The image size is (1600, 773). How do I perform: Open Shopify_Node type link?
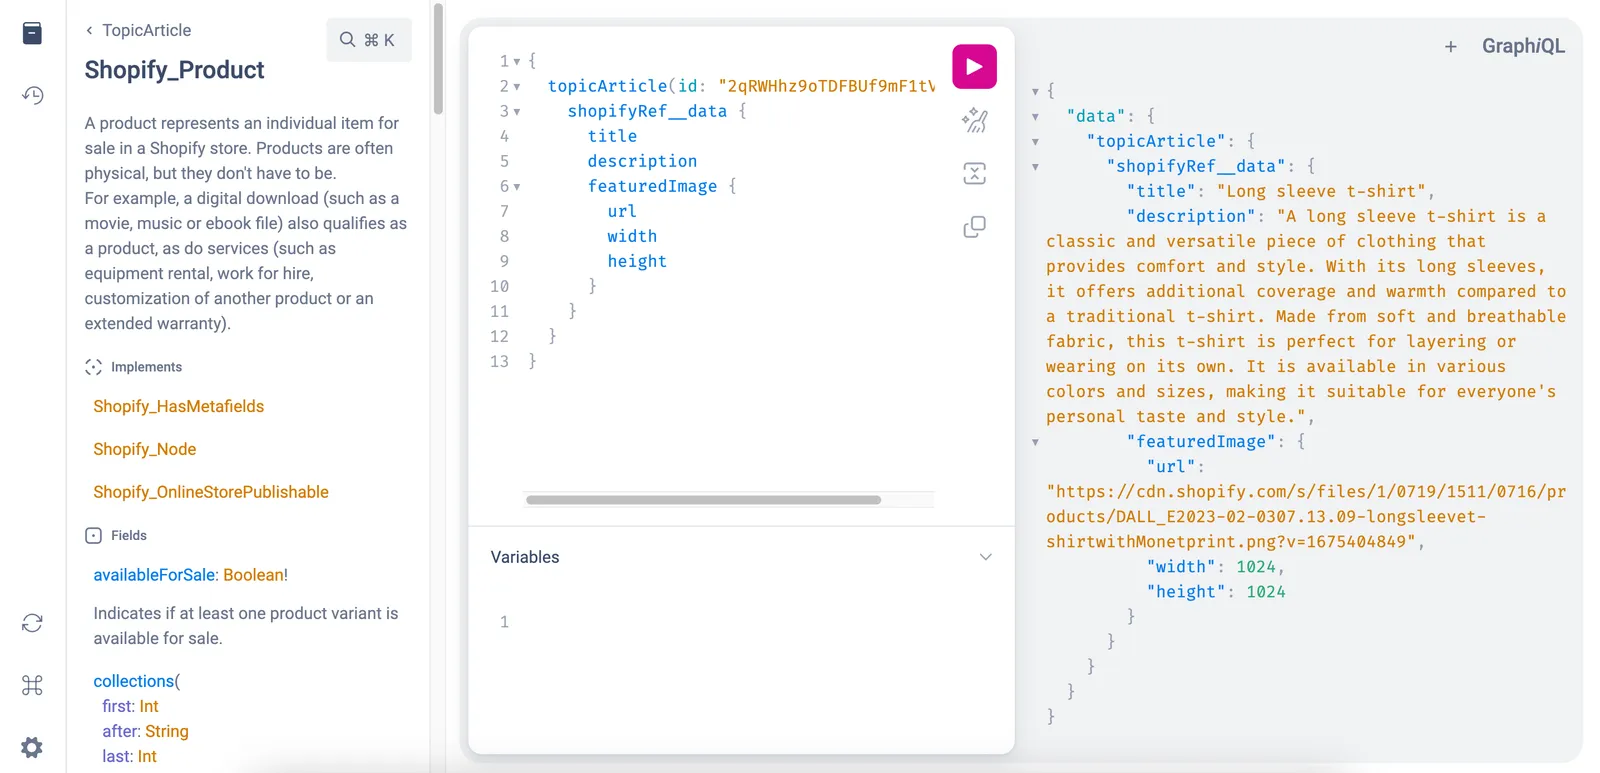tap(145, 449)
